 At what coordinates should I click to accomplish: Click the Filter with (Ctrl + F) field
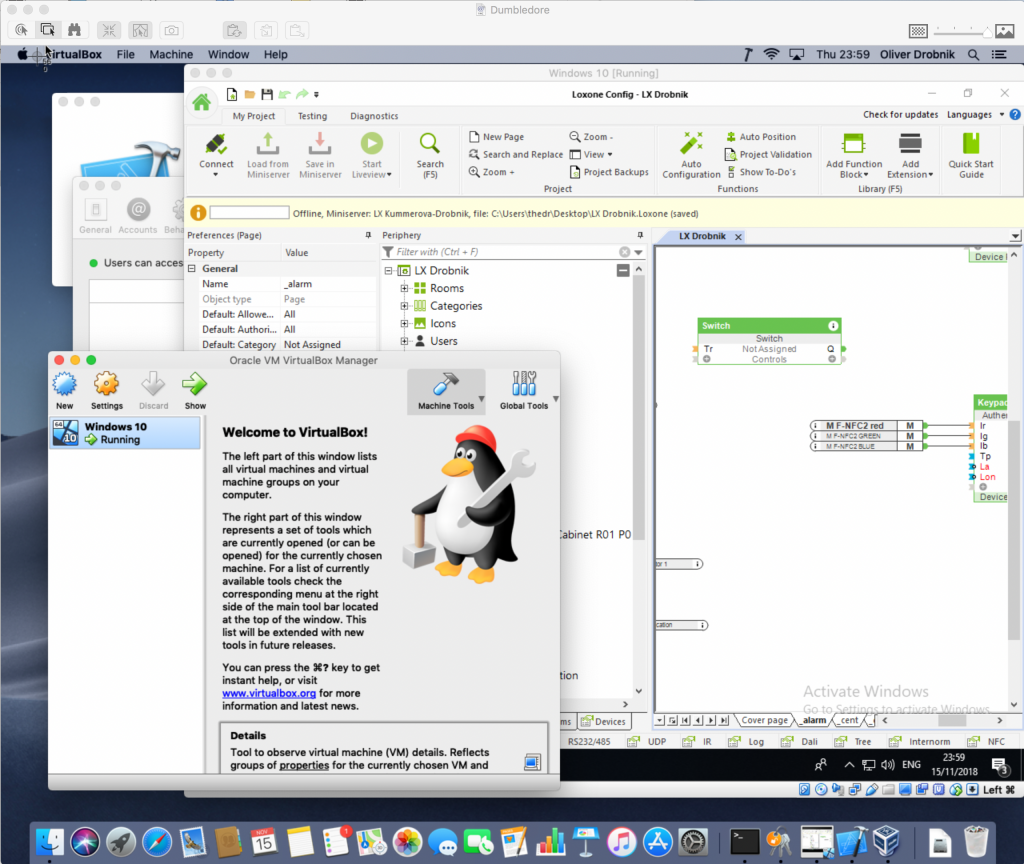tap(505, 252)
